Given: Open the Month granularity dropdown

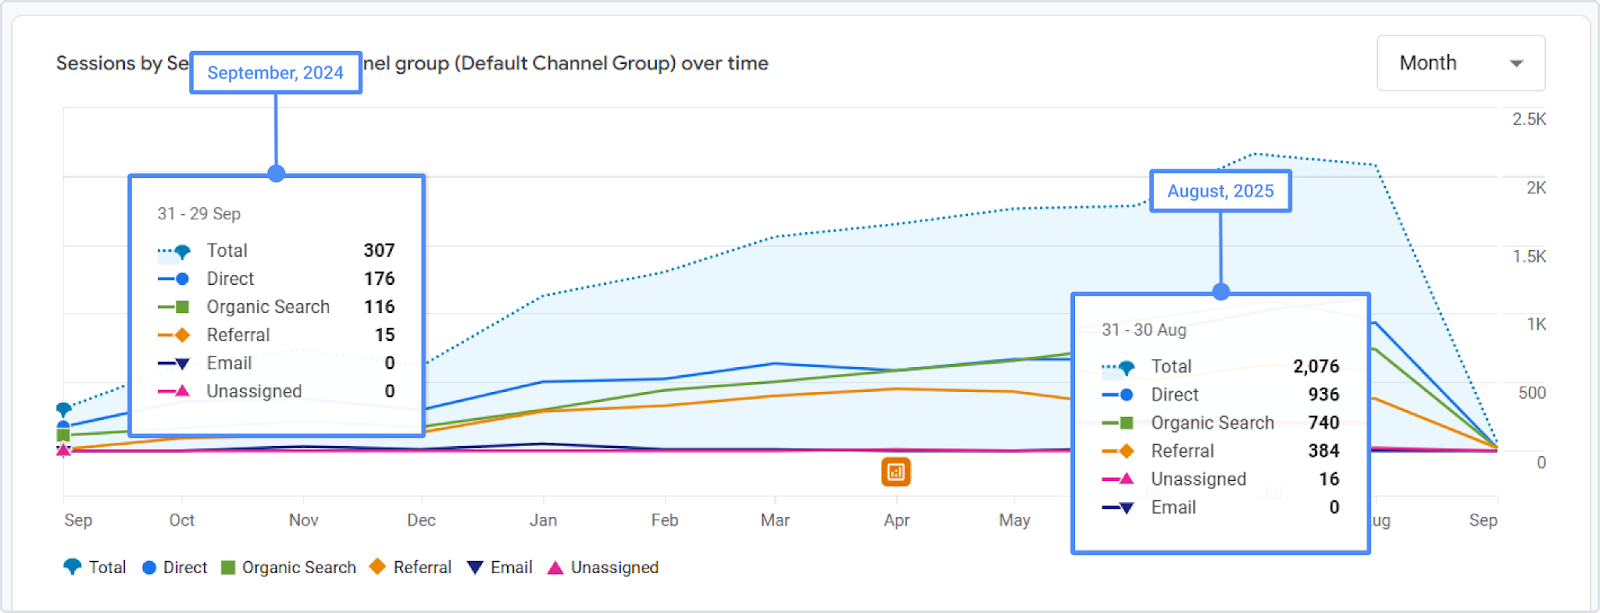Looking at the screenshot, I should 1460,63.
